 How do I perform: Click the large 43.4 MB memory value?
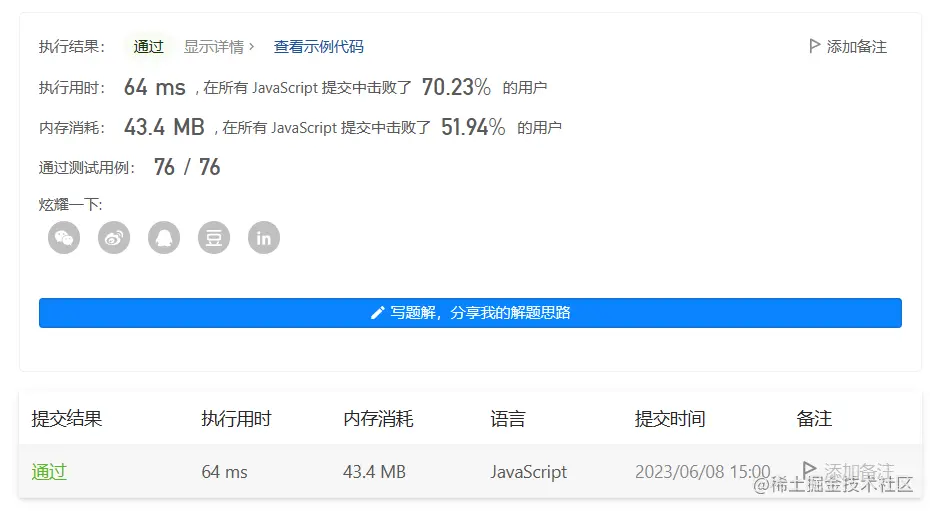tap(164, 127)
